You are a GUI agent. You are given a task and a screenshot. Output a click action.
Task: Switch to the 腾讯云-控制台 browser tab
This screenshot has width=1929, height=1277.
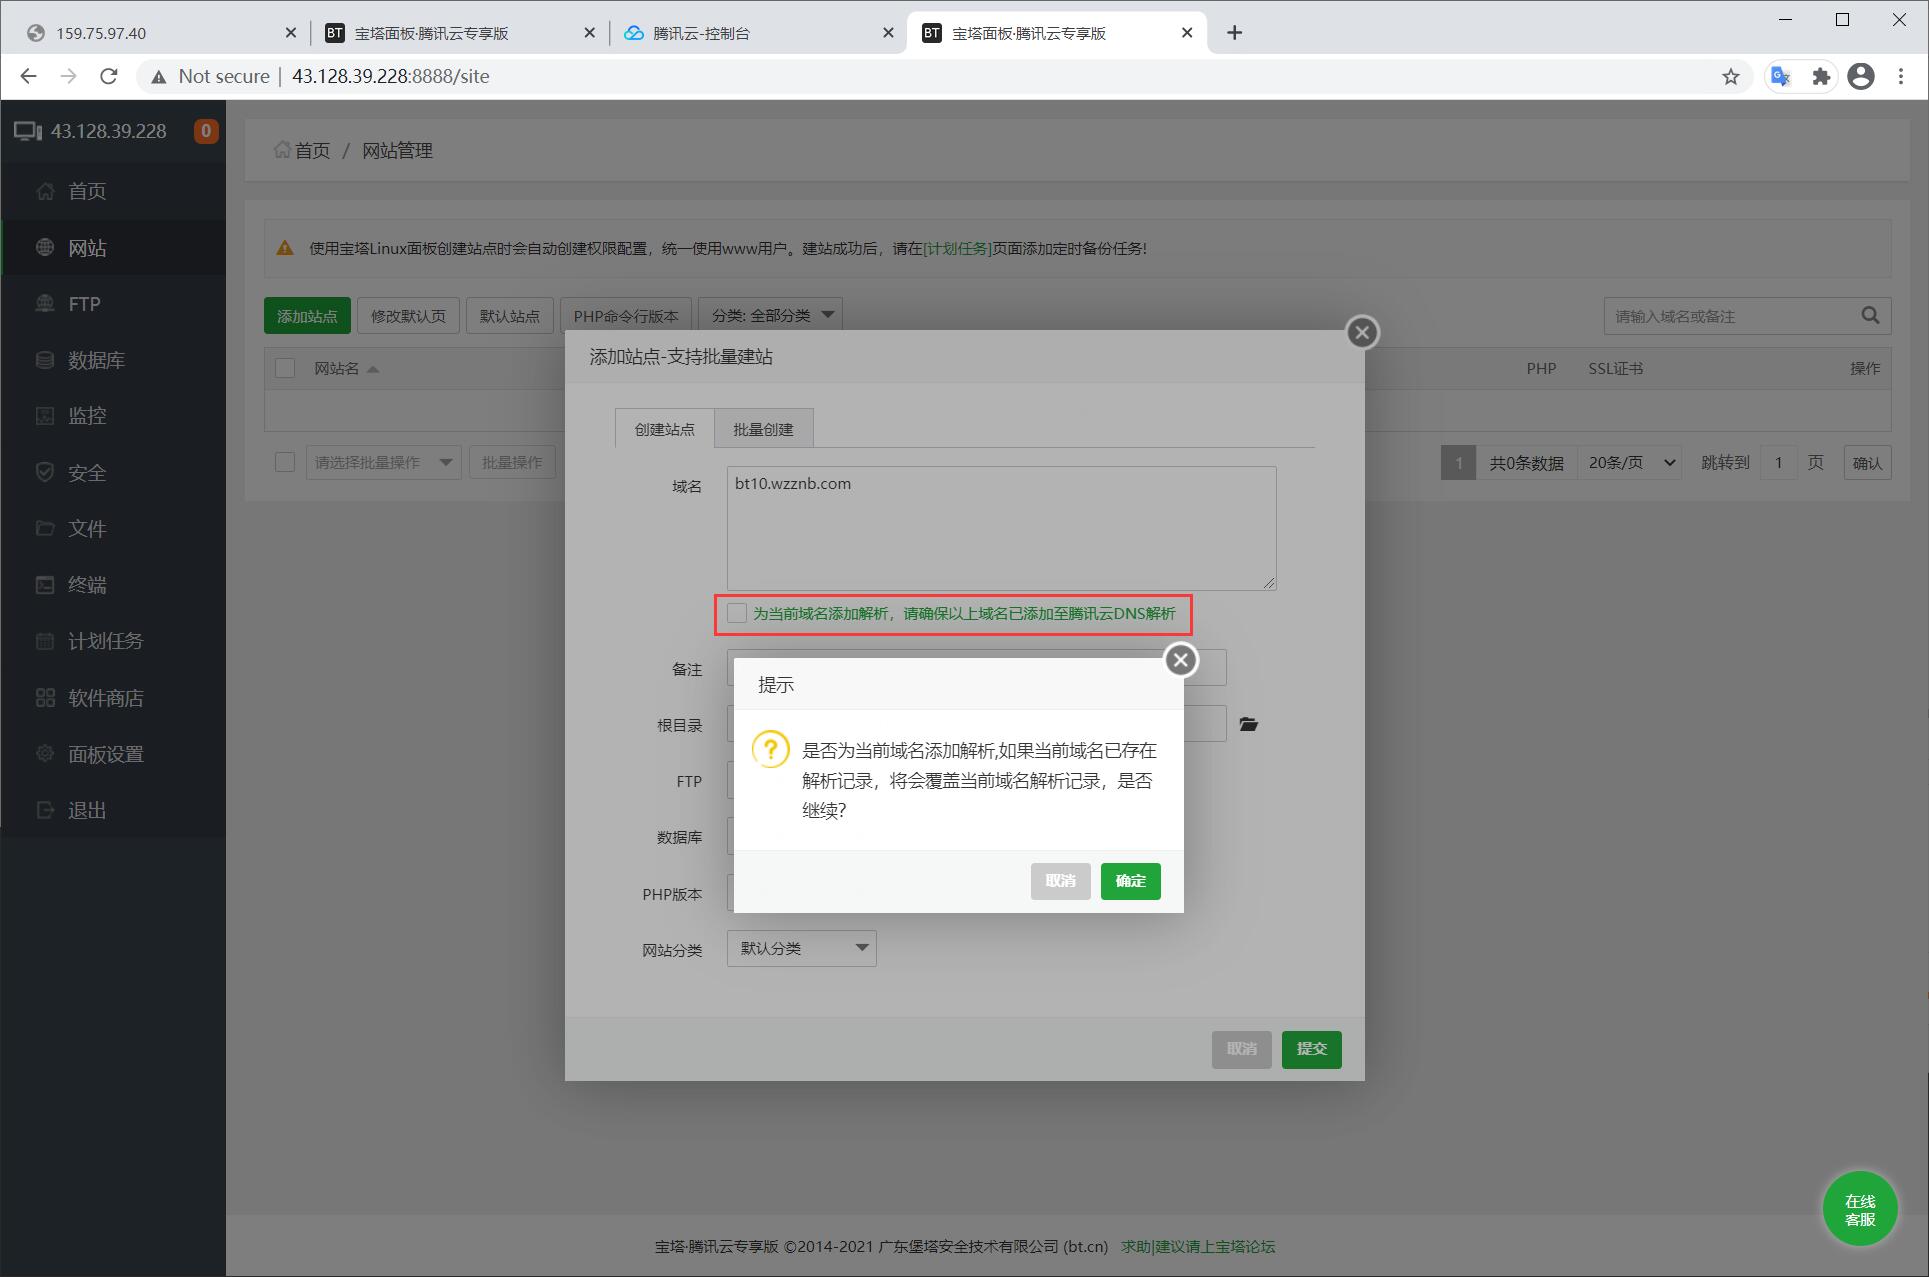(757, 33)
